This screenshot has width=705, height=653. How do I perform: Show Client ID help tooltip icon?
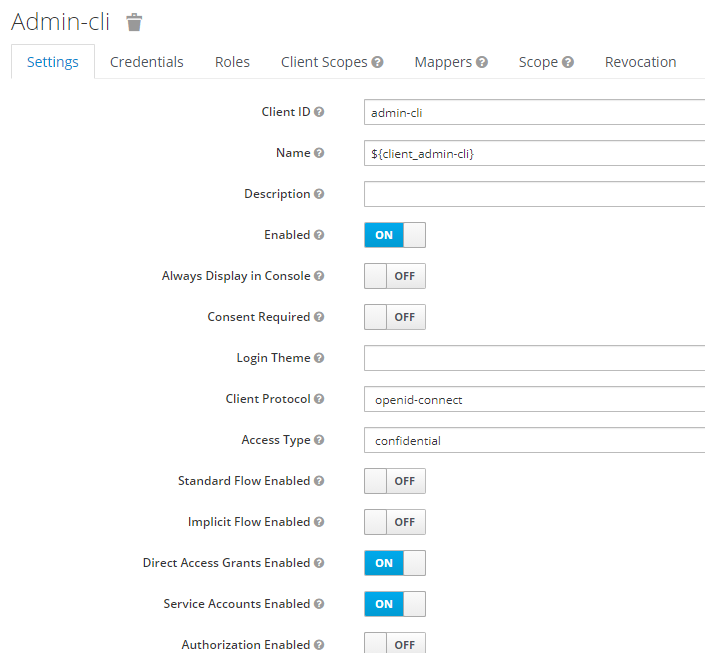click(x=319, y=112)
